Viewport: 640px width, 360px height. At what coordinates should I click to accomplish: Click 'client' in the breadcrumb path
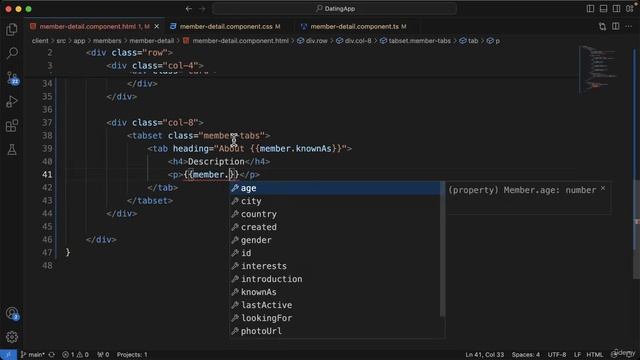coord(40,41)
